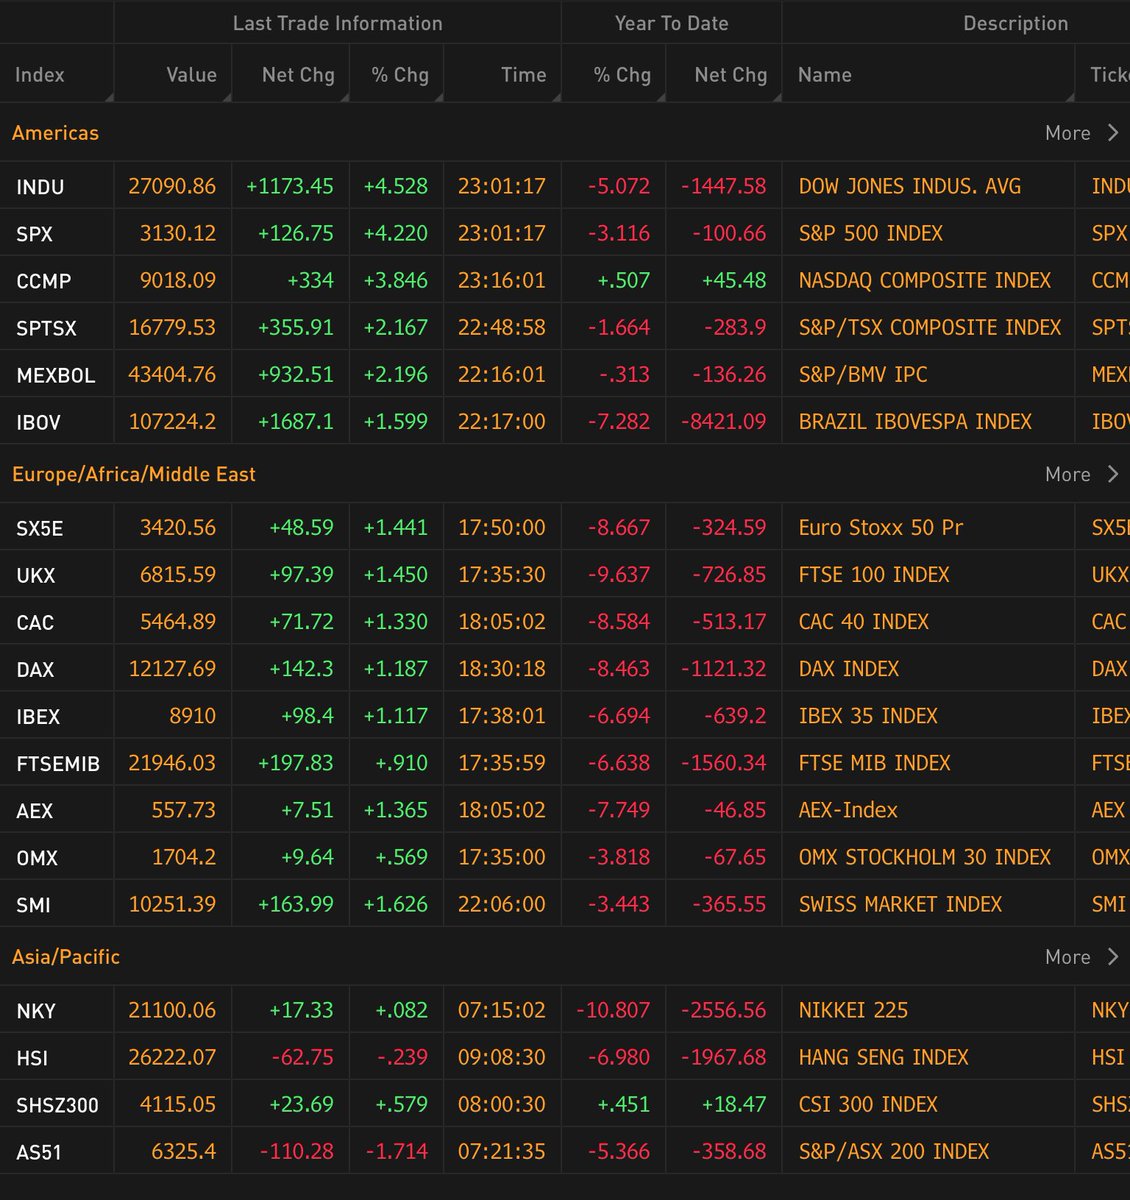The height and width of the screenshot is (1200, 1130).
Task: Click CSI 300 INDEX name
Action: coord(868,1103)
